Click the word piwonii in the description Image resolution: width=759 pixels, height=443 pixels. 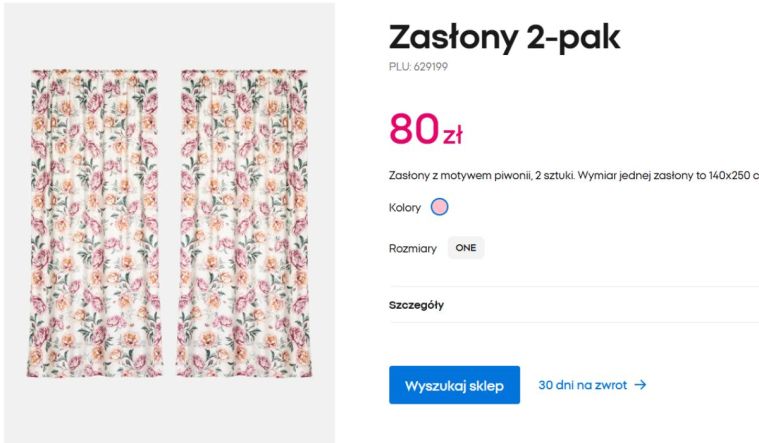coord(513,175)
